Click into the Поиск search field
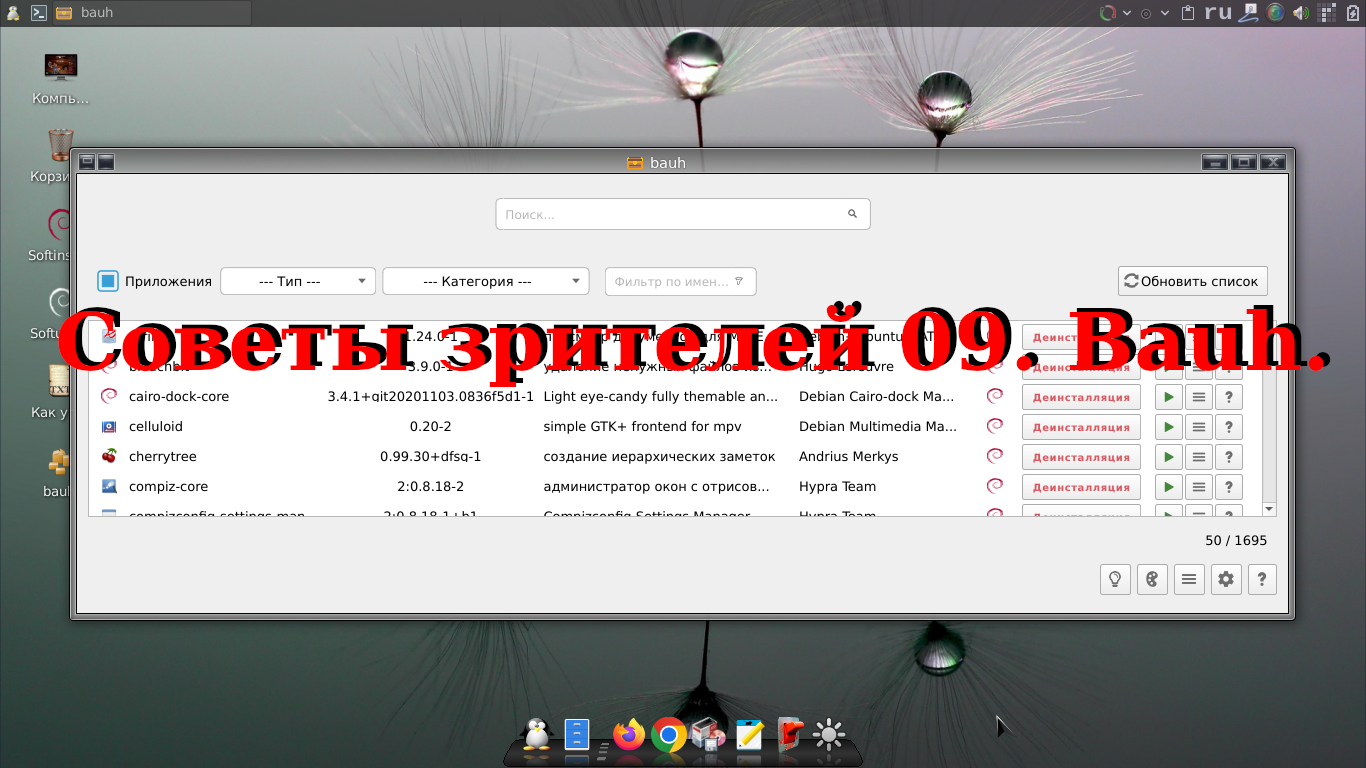Screen dimensions: 1366x768 pyautogui.click(x=683, y=214)
